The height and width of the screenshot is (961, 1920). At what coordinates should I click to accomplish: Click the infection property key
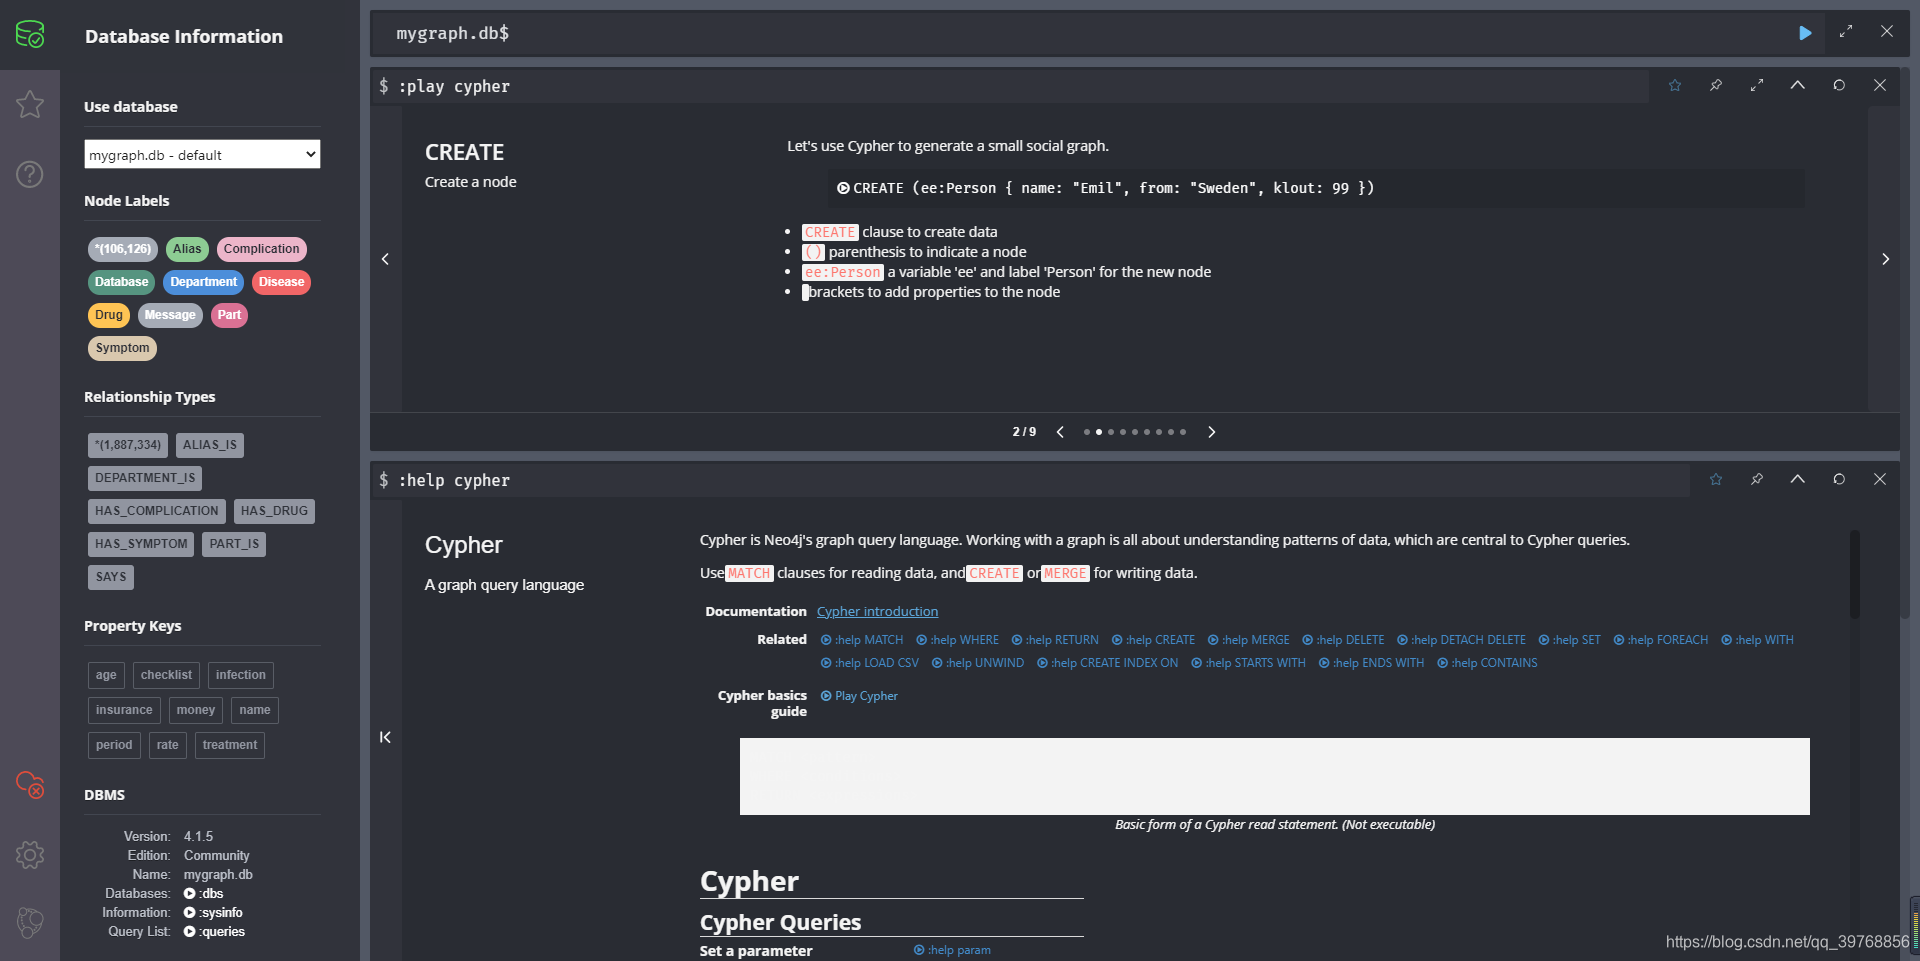pos(241,675)
